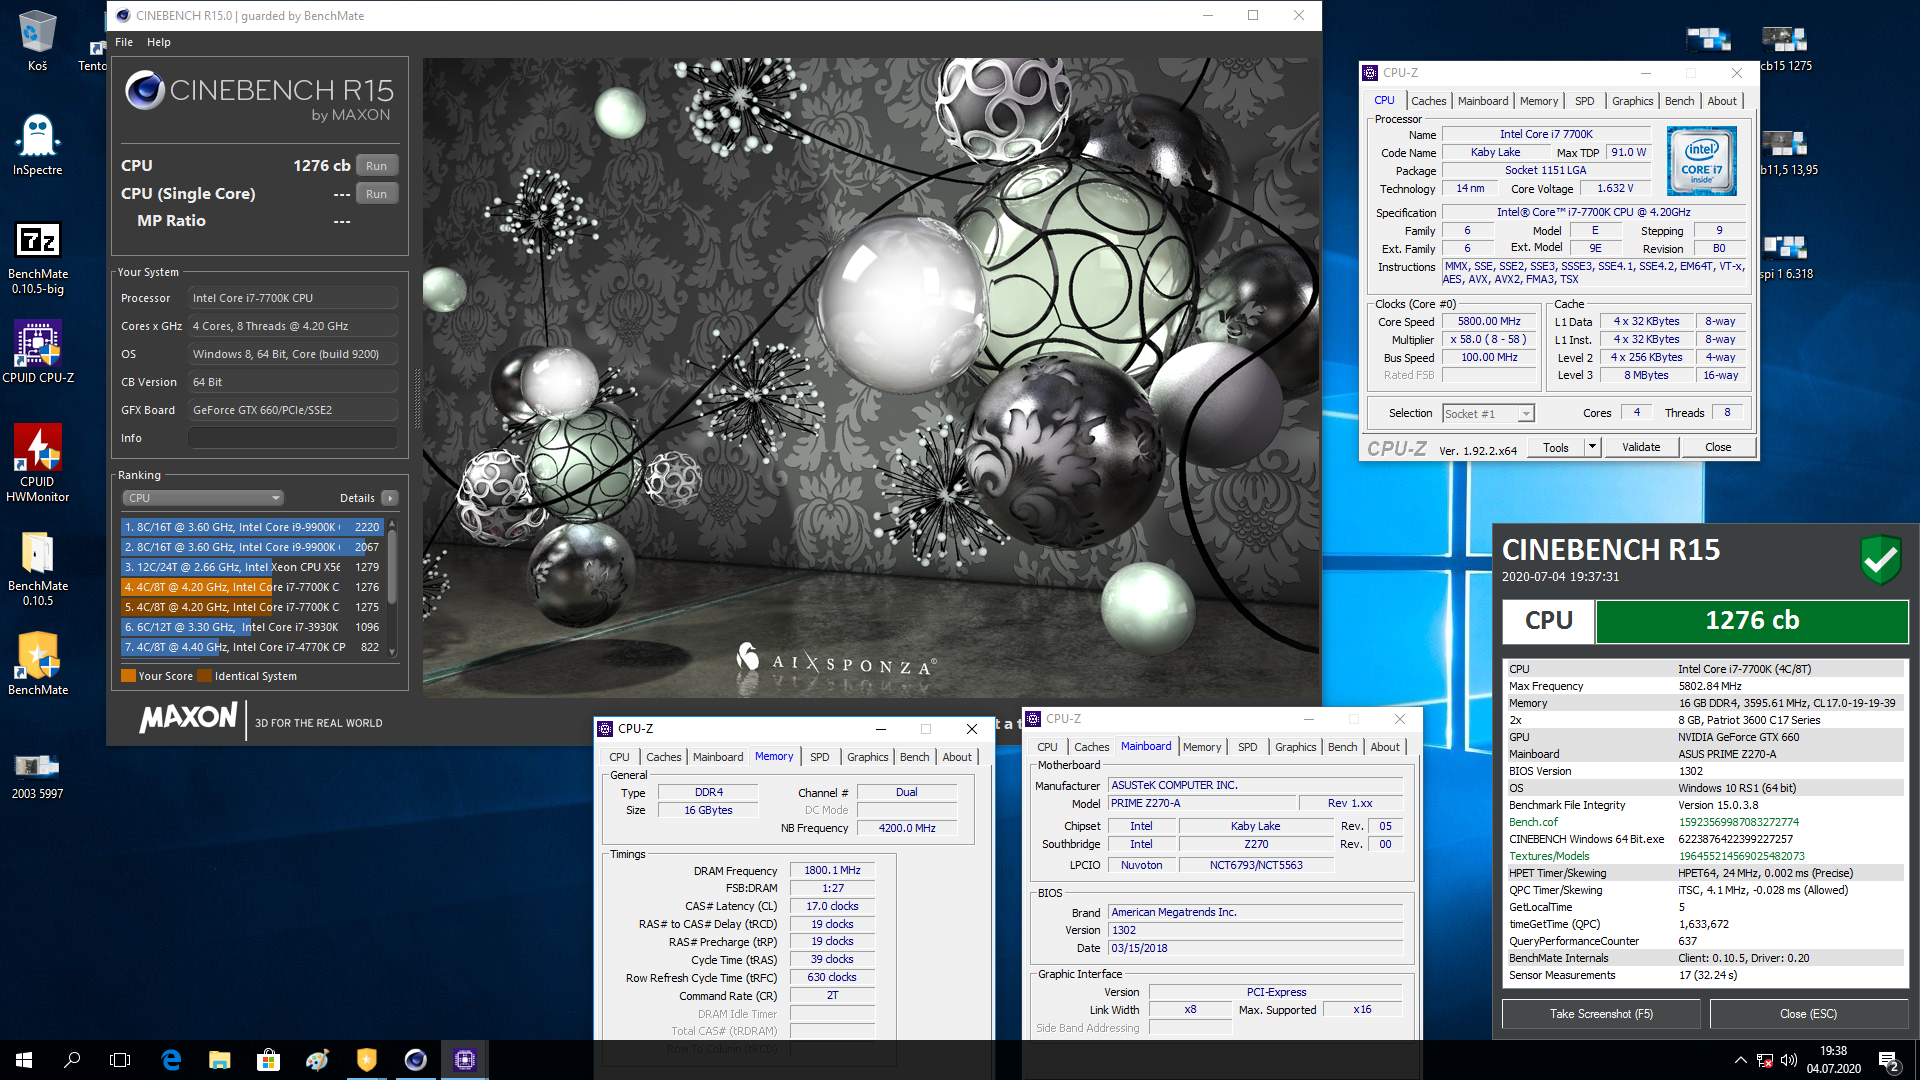
Task: Switch to Caches tab in top CPU-Z window
Action: pos(1428,101)
